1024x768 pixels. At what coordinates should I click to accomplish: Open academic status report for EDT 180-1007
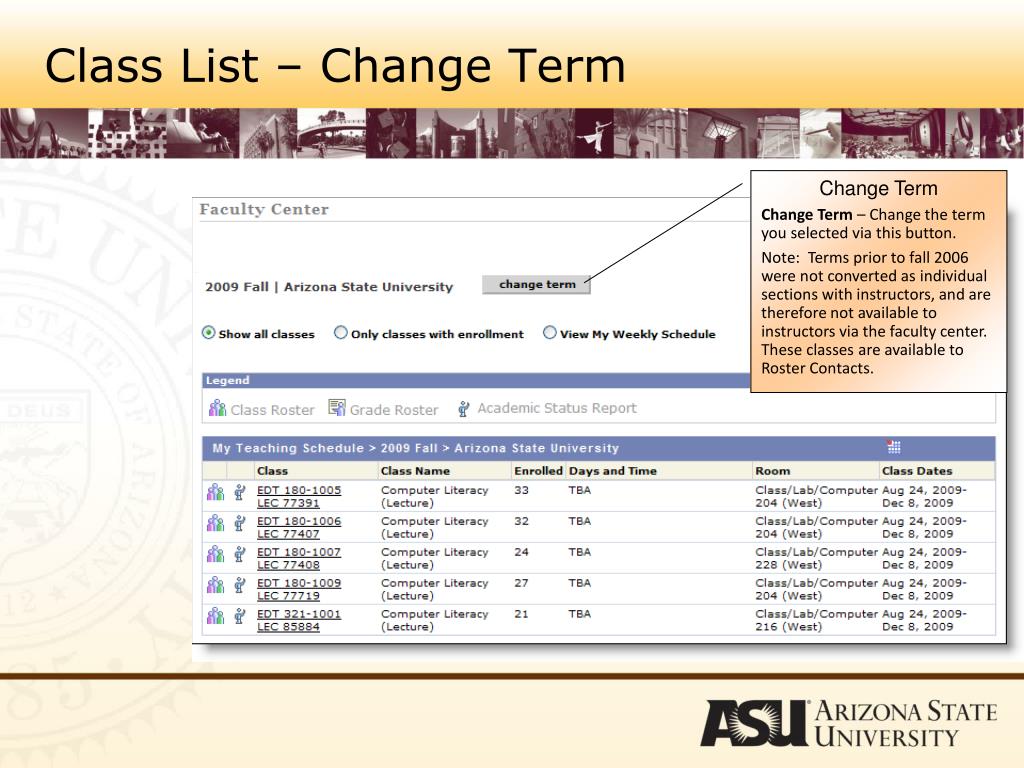(240, 554)
